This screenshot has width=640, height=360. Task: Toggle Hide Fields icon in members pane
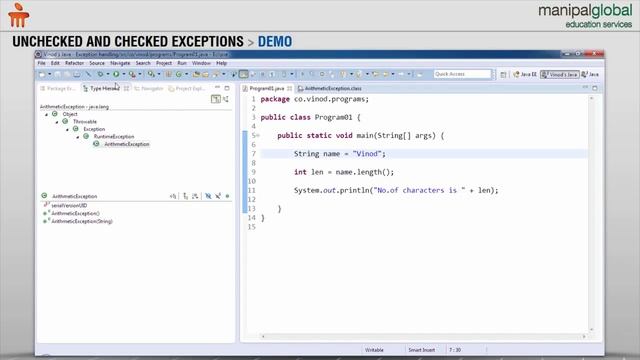tap(208, 196)
